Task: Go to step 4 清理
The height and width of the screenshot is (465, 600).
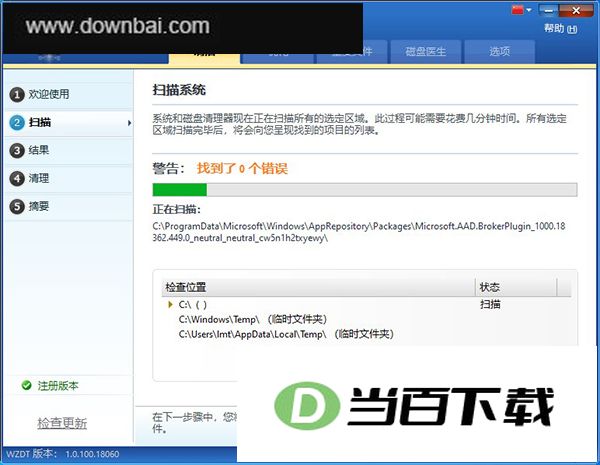Action: pyautogui.click(x=69, y=178)
